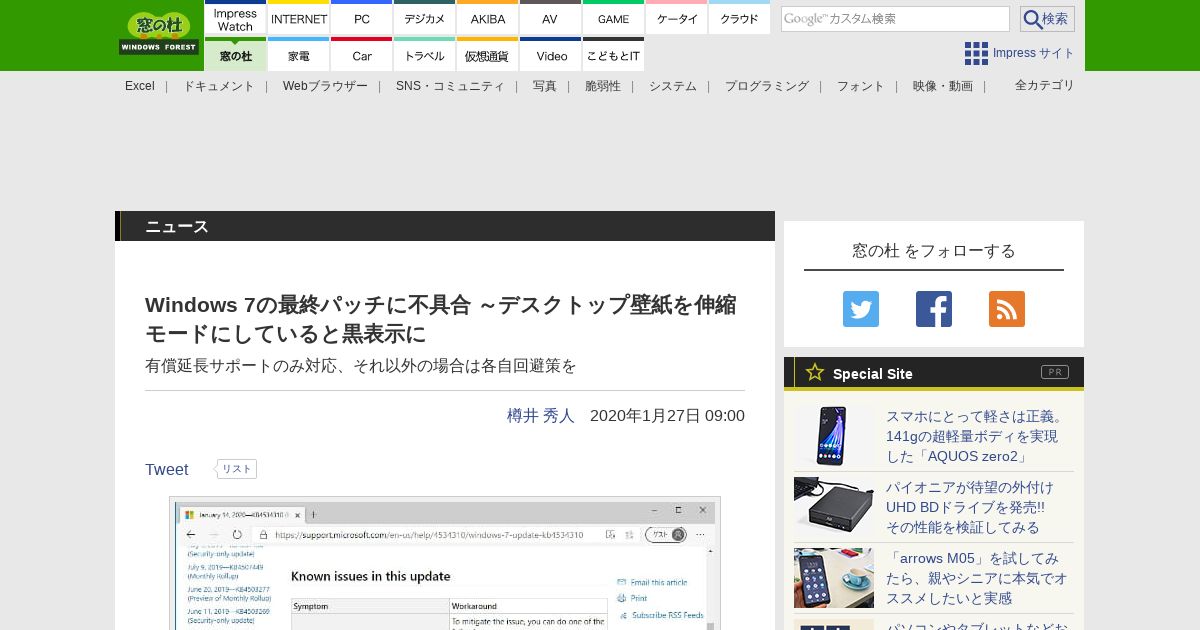Open GAME tab
The width and height of the screenshot is (1200, 630).
pos(613,19)
